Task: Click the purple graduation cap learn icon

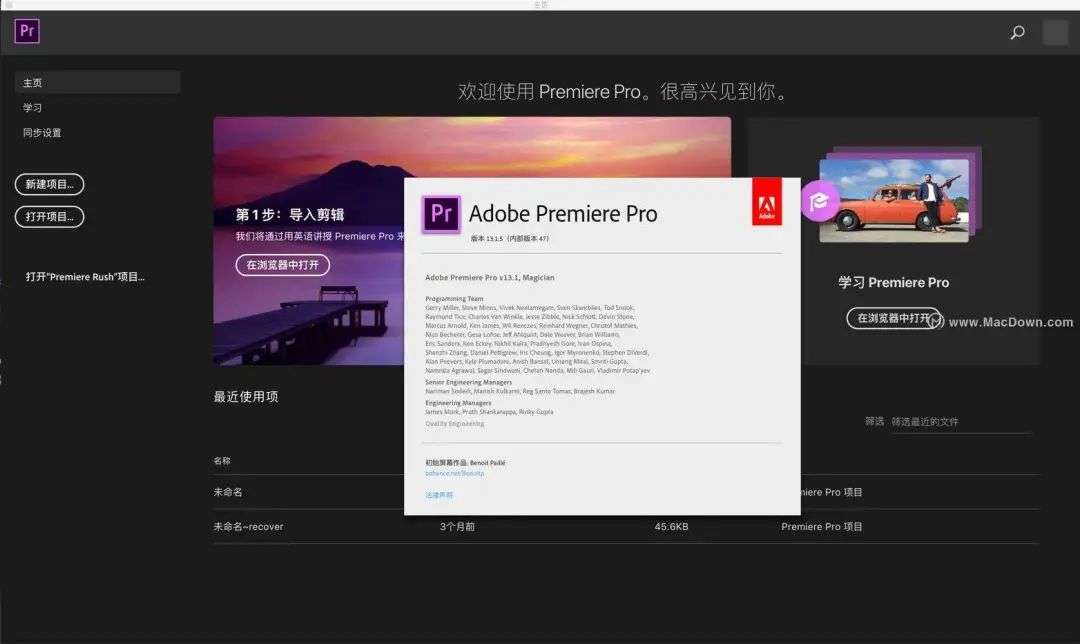Action: [820, 201]
